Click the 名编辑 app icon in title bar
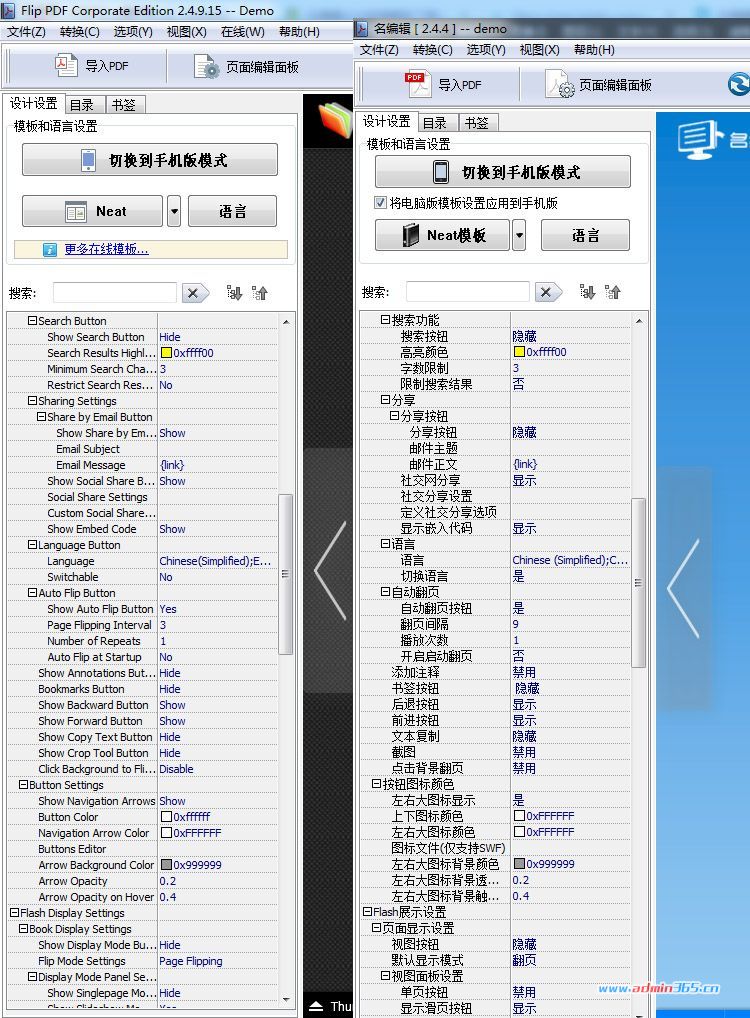 pyautogui.click(x=362, y=29)
